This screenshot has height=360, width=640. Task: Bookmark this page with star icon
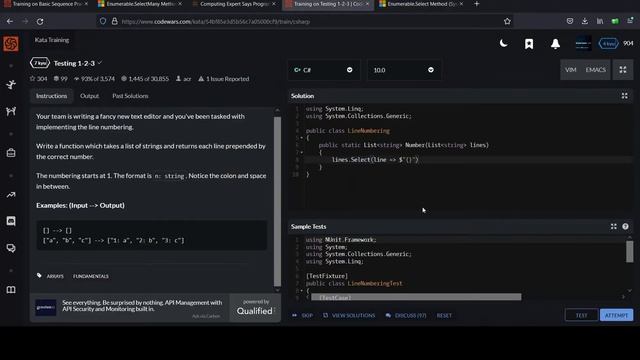coord(507,21)
